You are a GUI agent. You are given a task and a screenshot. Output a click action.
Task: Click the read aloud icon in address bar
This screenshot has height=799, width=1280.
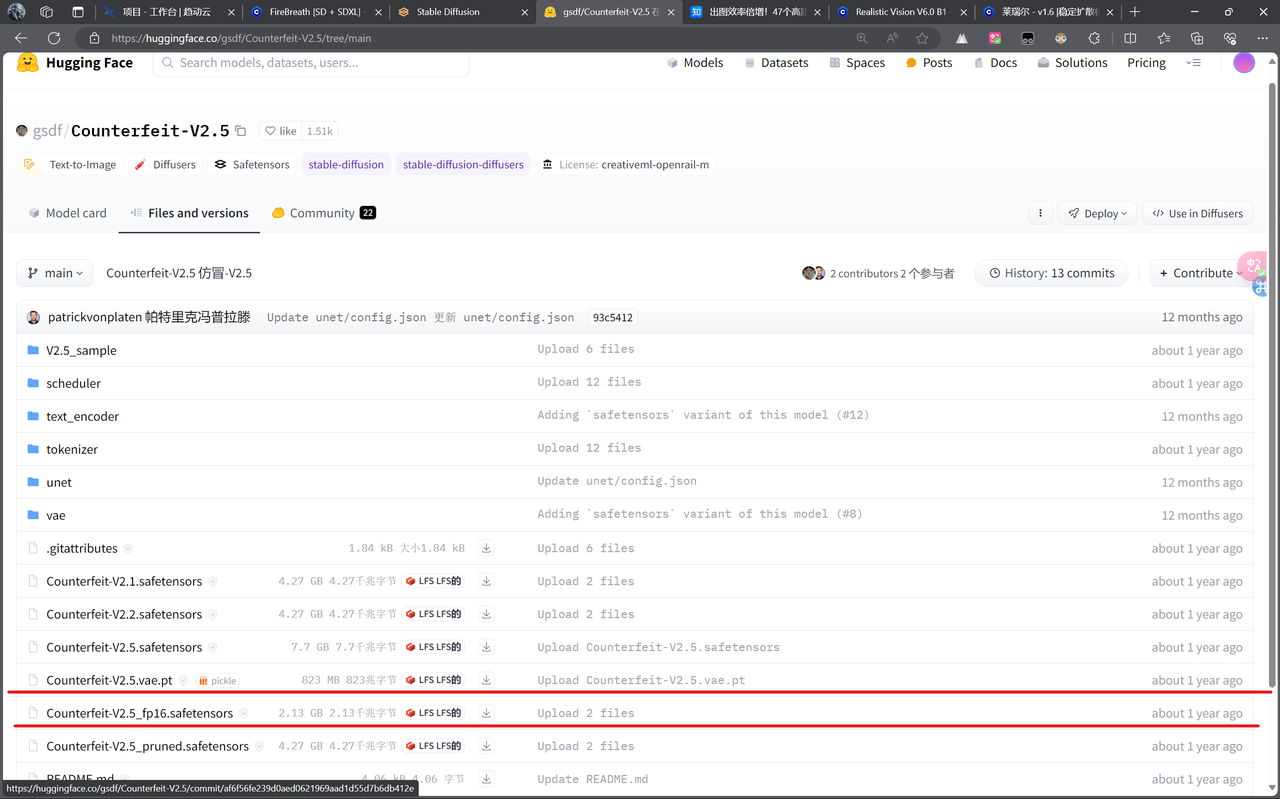pos(892,38)
